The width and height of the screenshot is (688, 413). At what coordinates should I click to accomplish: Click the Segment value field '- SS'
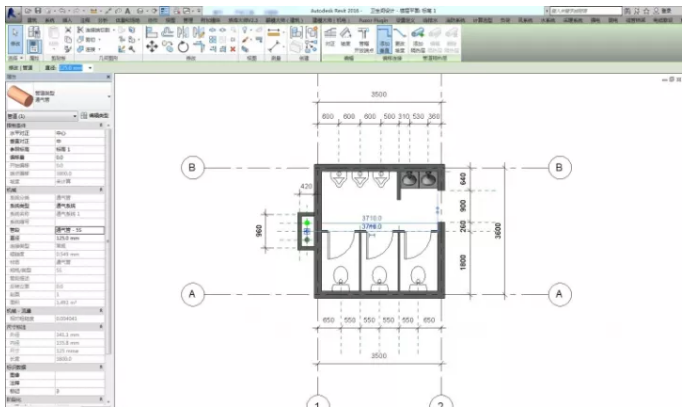[x=79, y=230]
